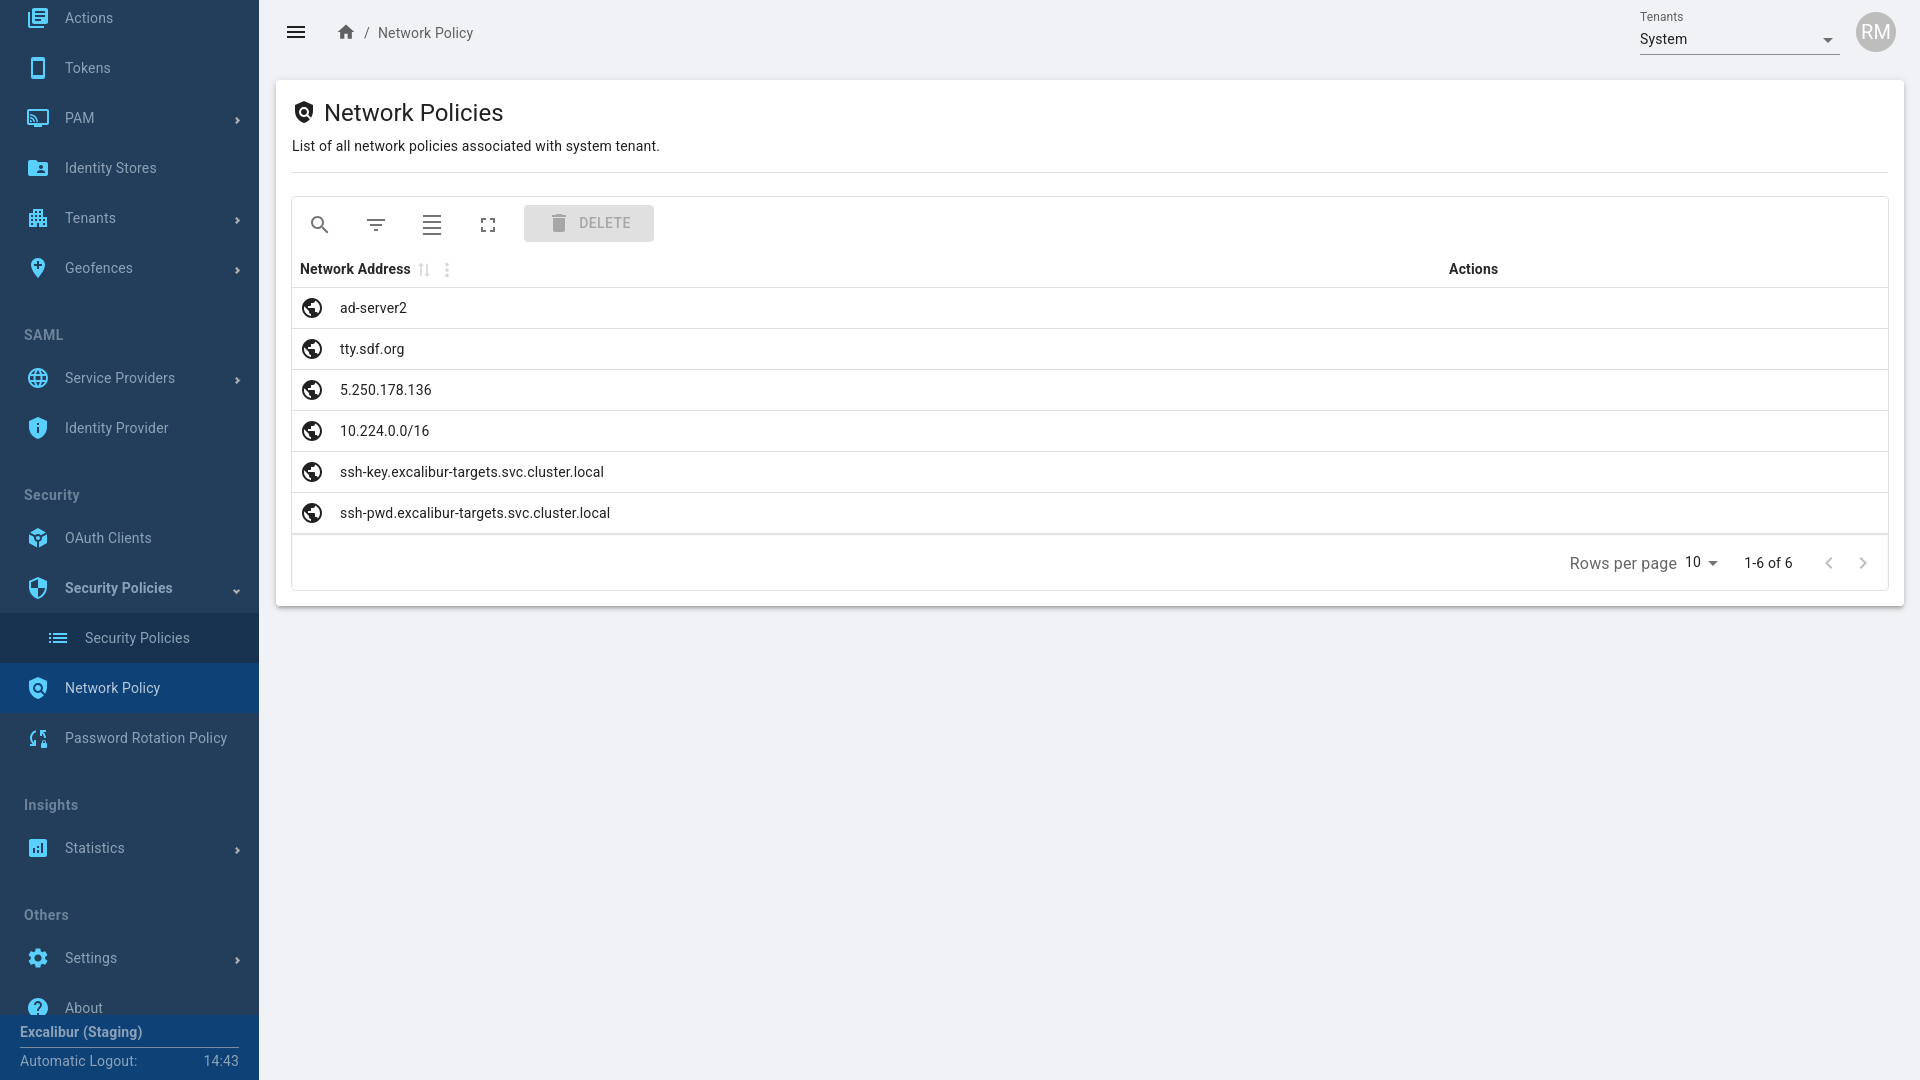
Task: Open the Tenants System dropdown
Action: click(x=1738, y=40)
